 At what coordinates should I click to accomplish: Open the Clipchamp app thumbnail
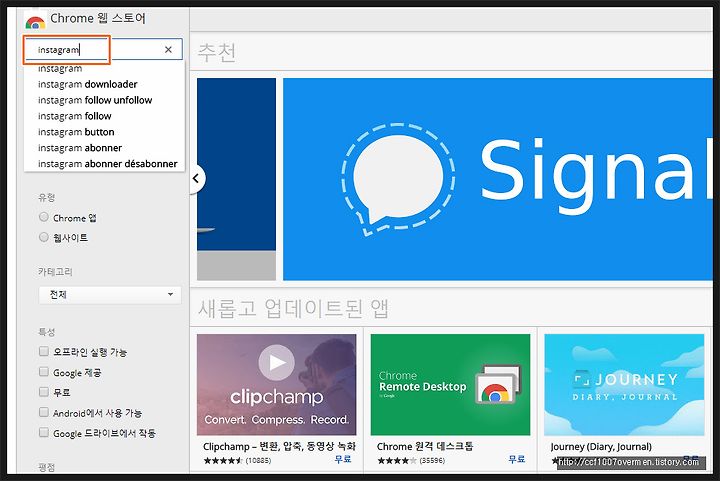pyautogui.click(x=276, y=385)
